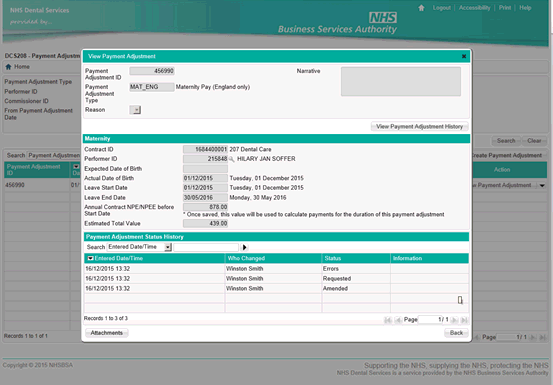Viewport: 553px width, 385px height.
Task: Go to next page in dialog pager
Action: tap(454, 320)
